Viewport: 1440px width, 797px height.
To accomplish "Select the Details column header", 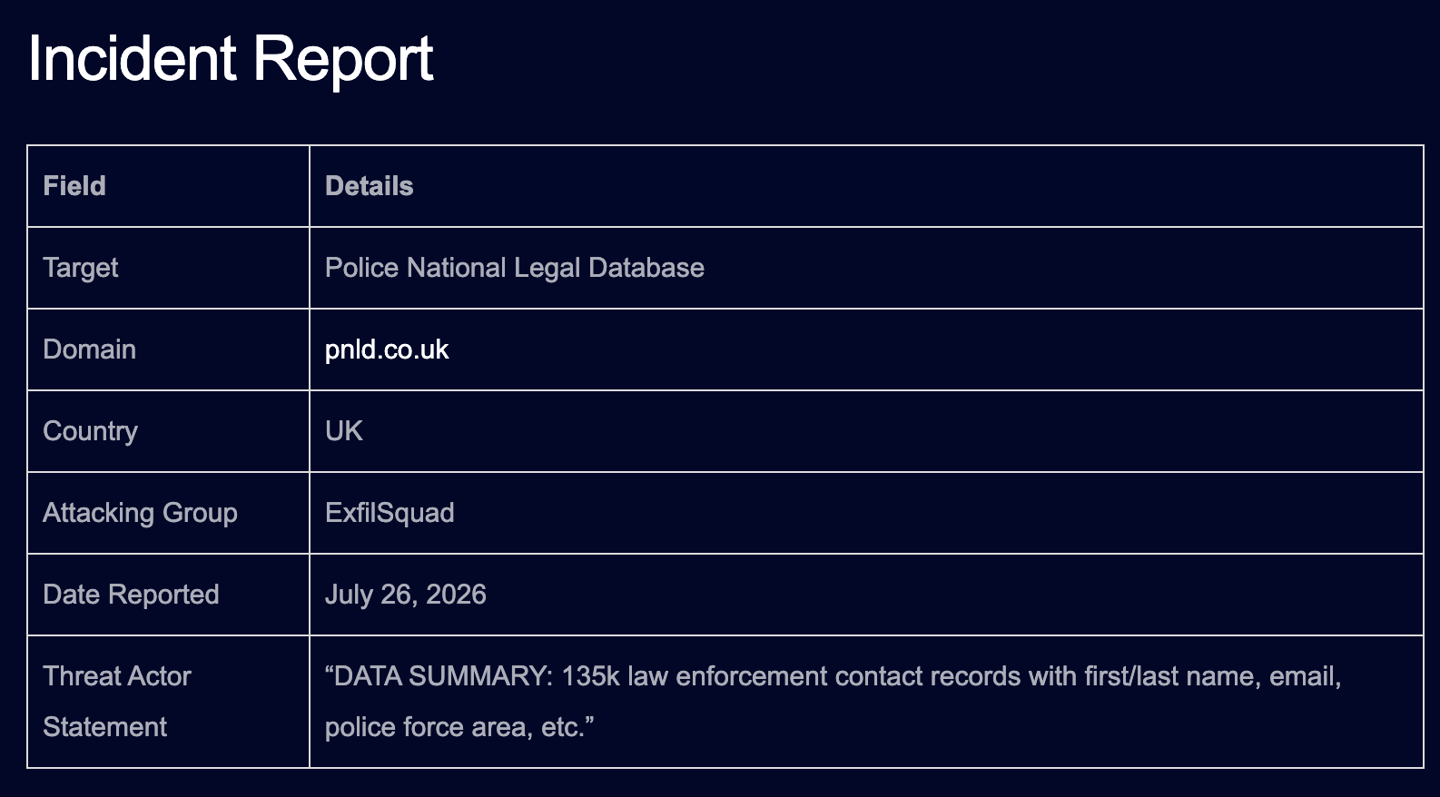I will click(x=369, y=186).
